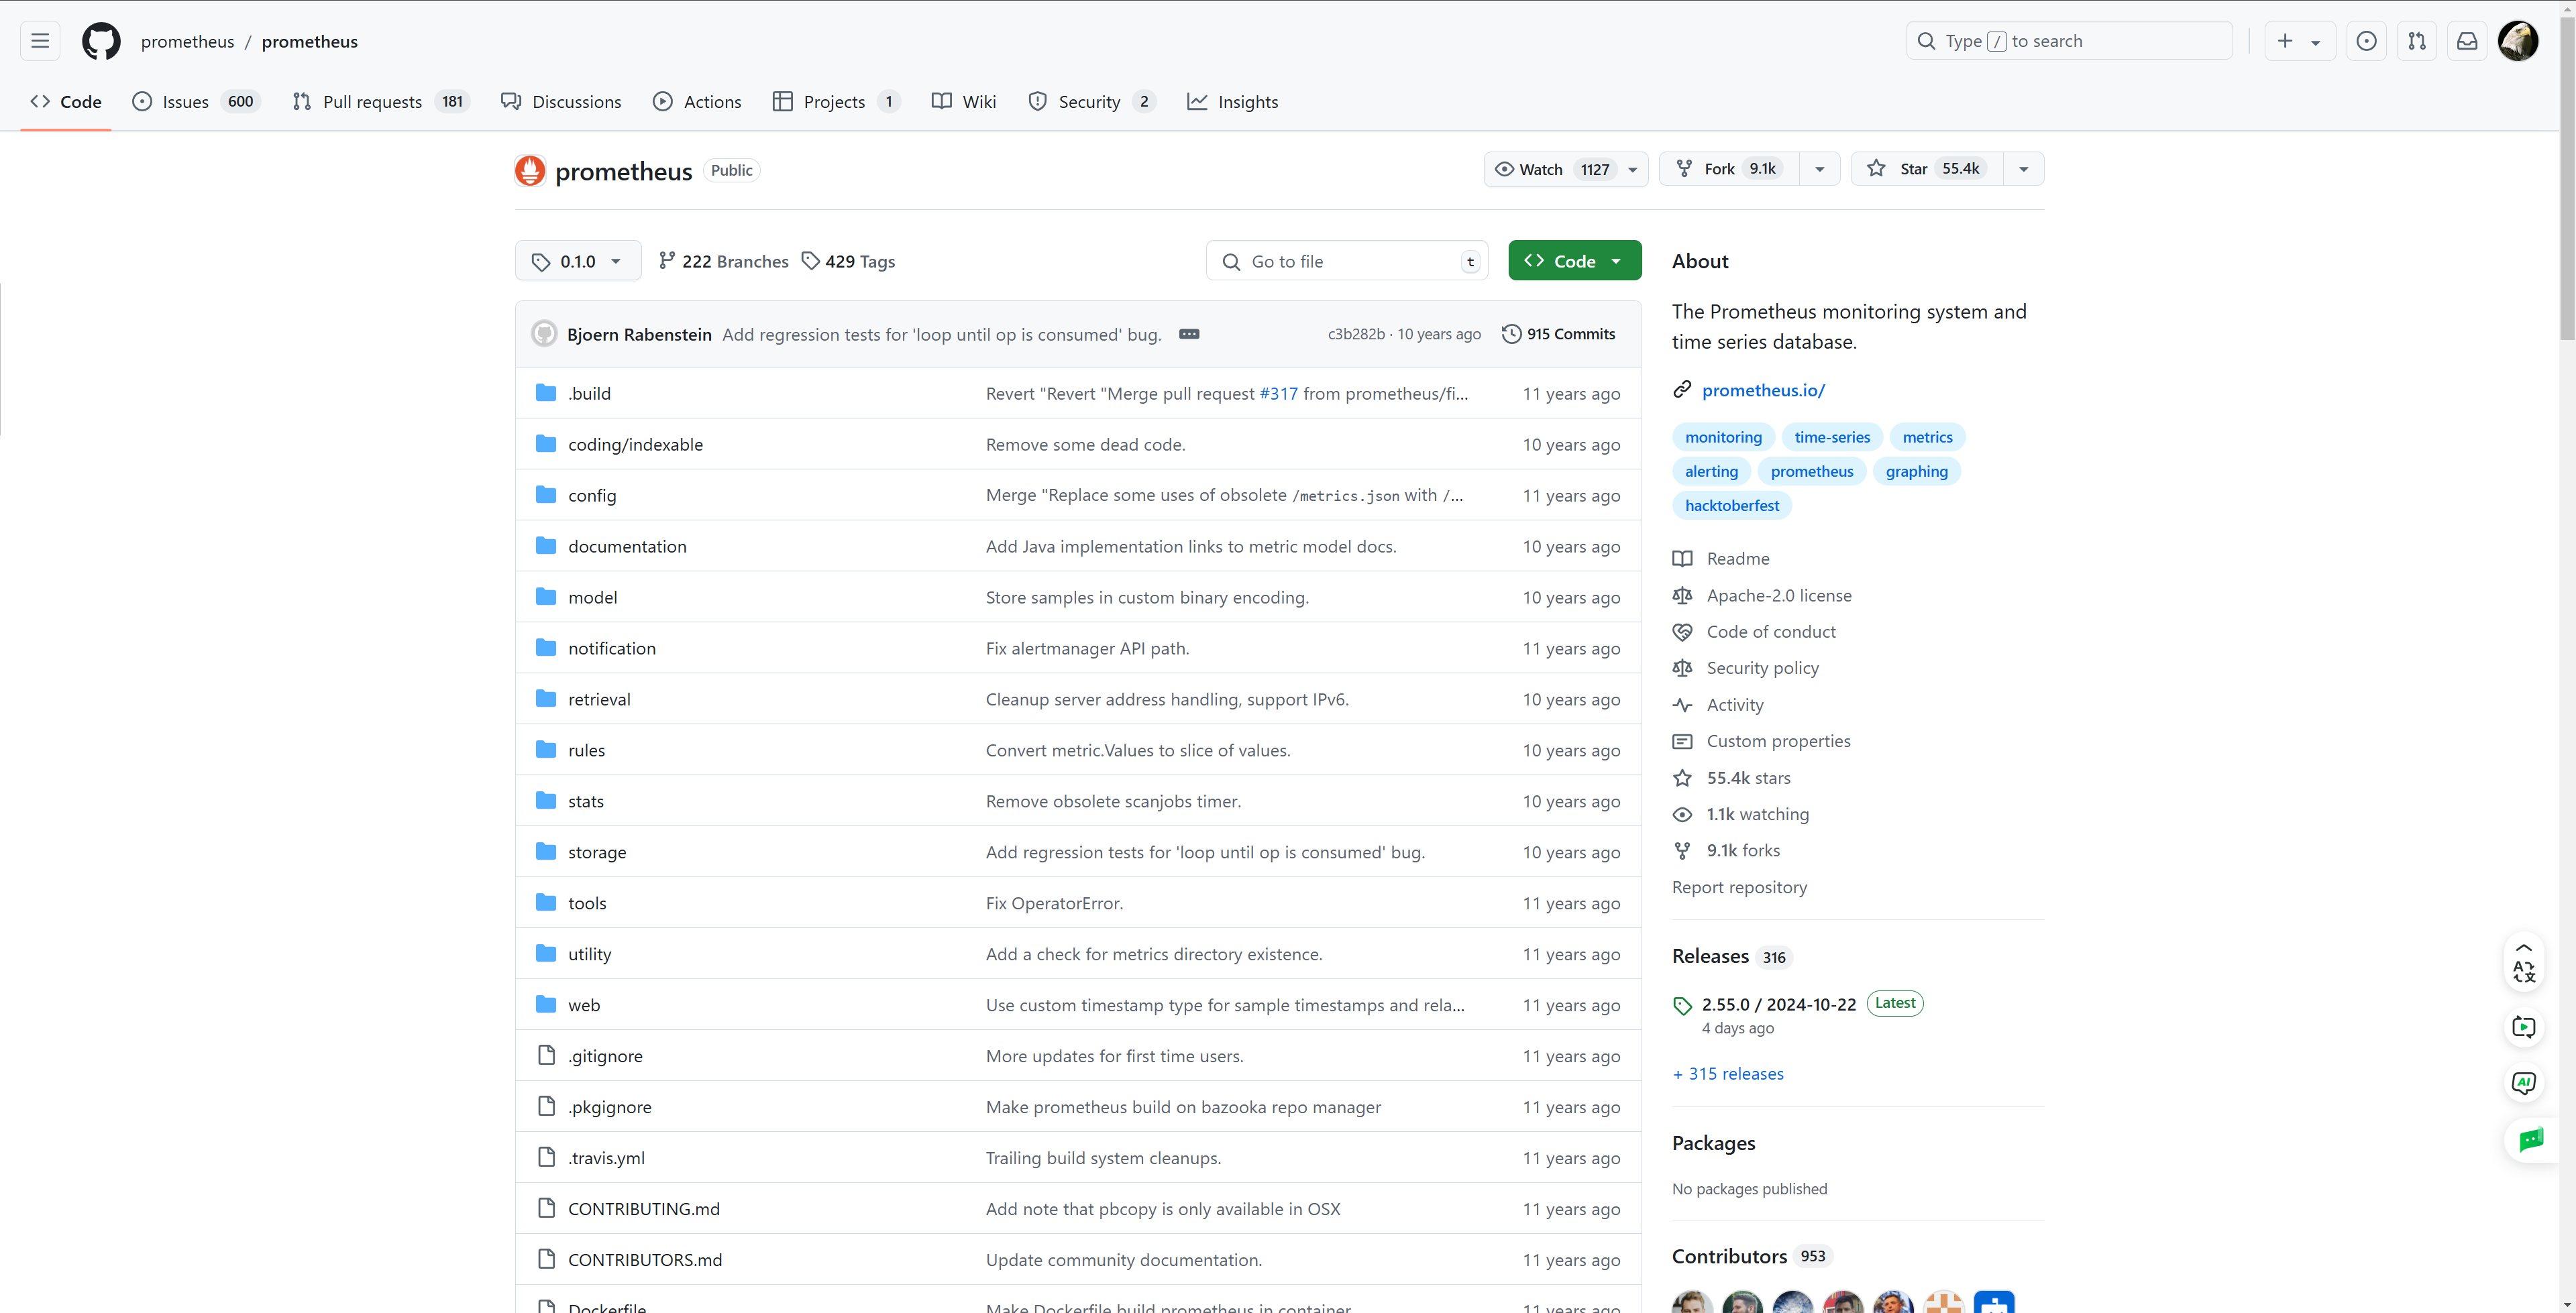Open the Insights tab

pos(1232,102)
